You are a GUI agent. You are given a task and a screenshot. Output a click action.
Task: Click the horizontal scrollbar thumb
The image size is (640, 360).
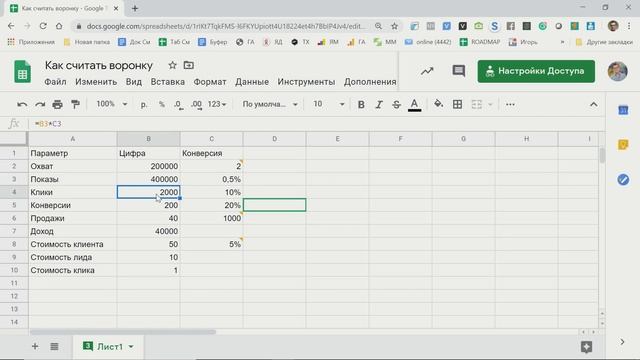pyautogui.click(x=122, y=332)
